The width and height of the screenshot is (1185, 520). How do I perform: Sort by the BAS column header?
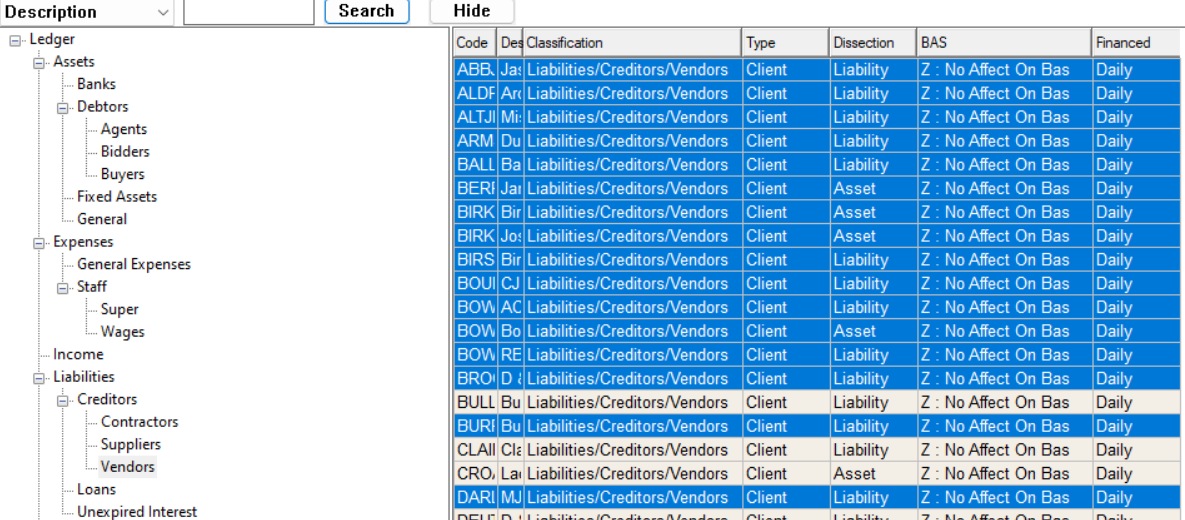(1004, 43)
